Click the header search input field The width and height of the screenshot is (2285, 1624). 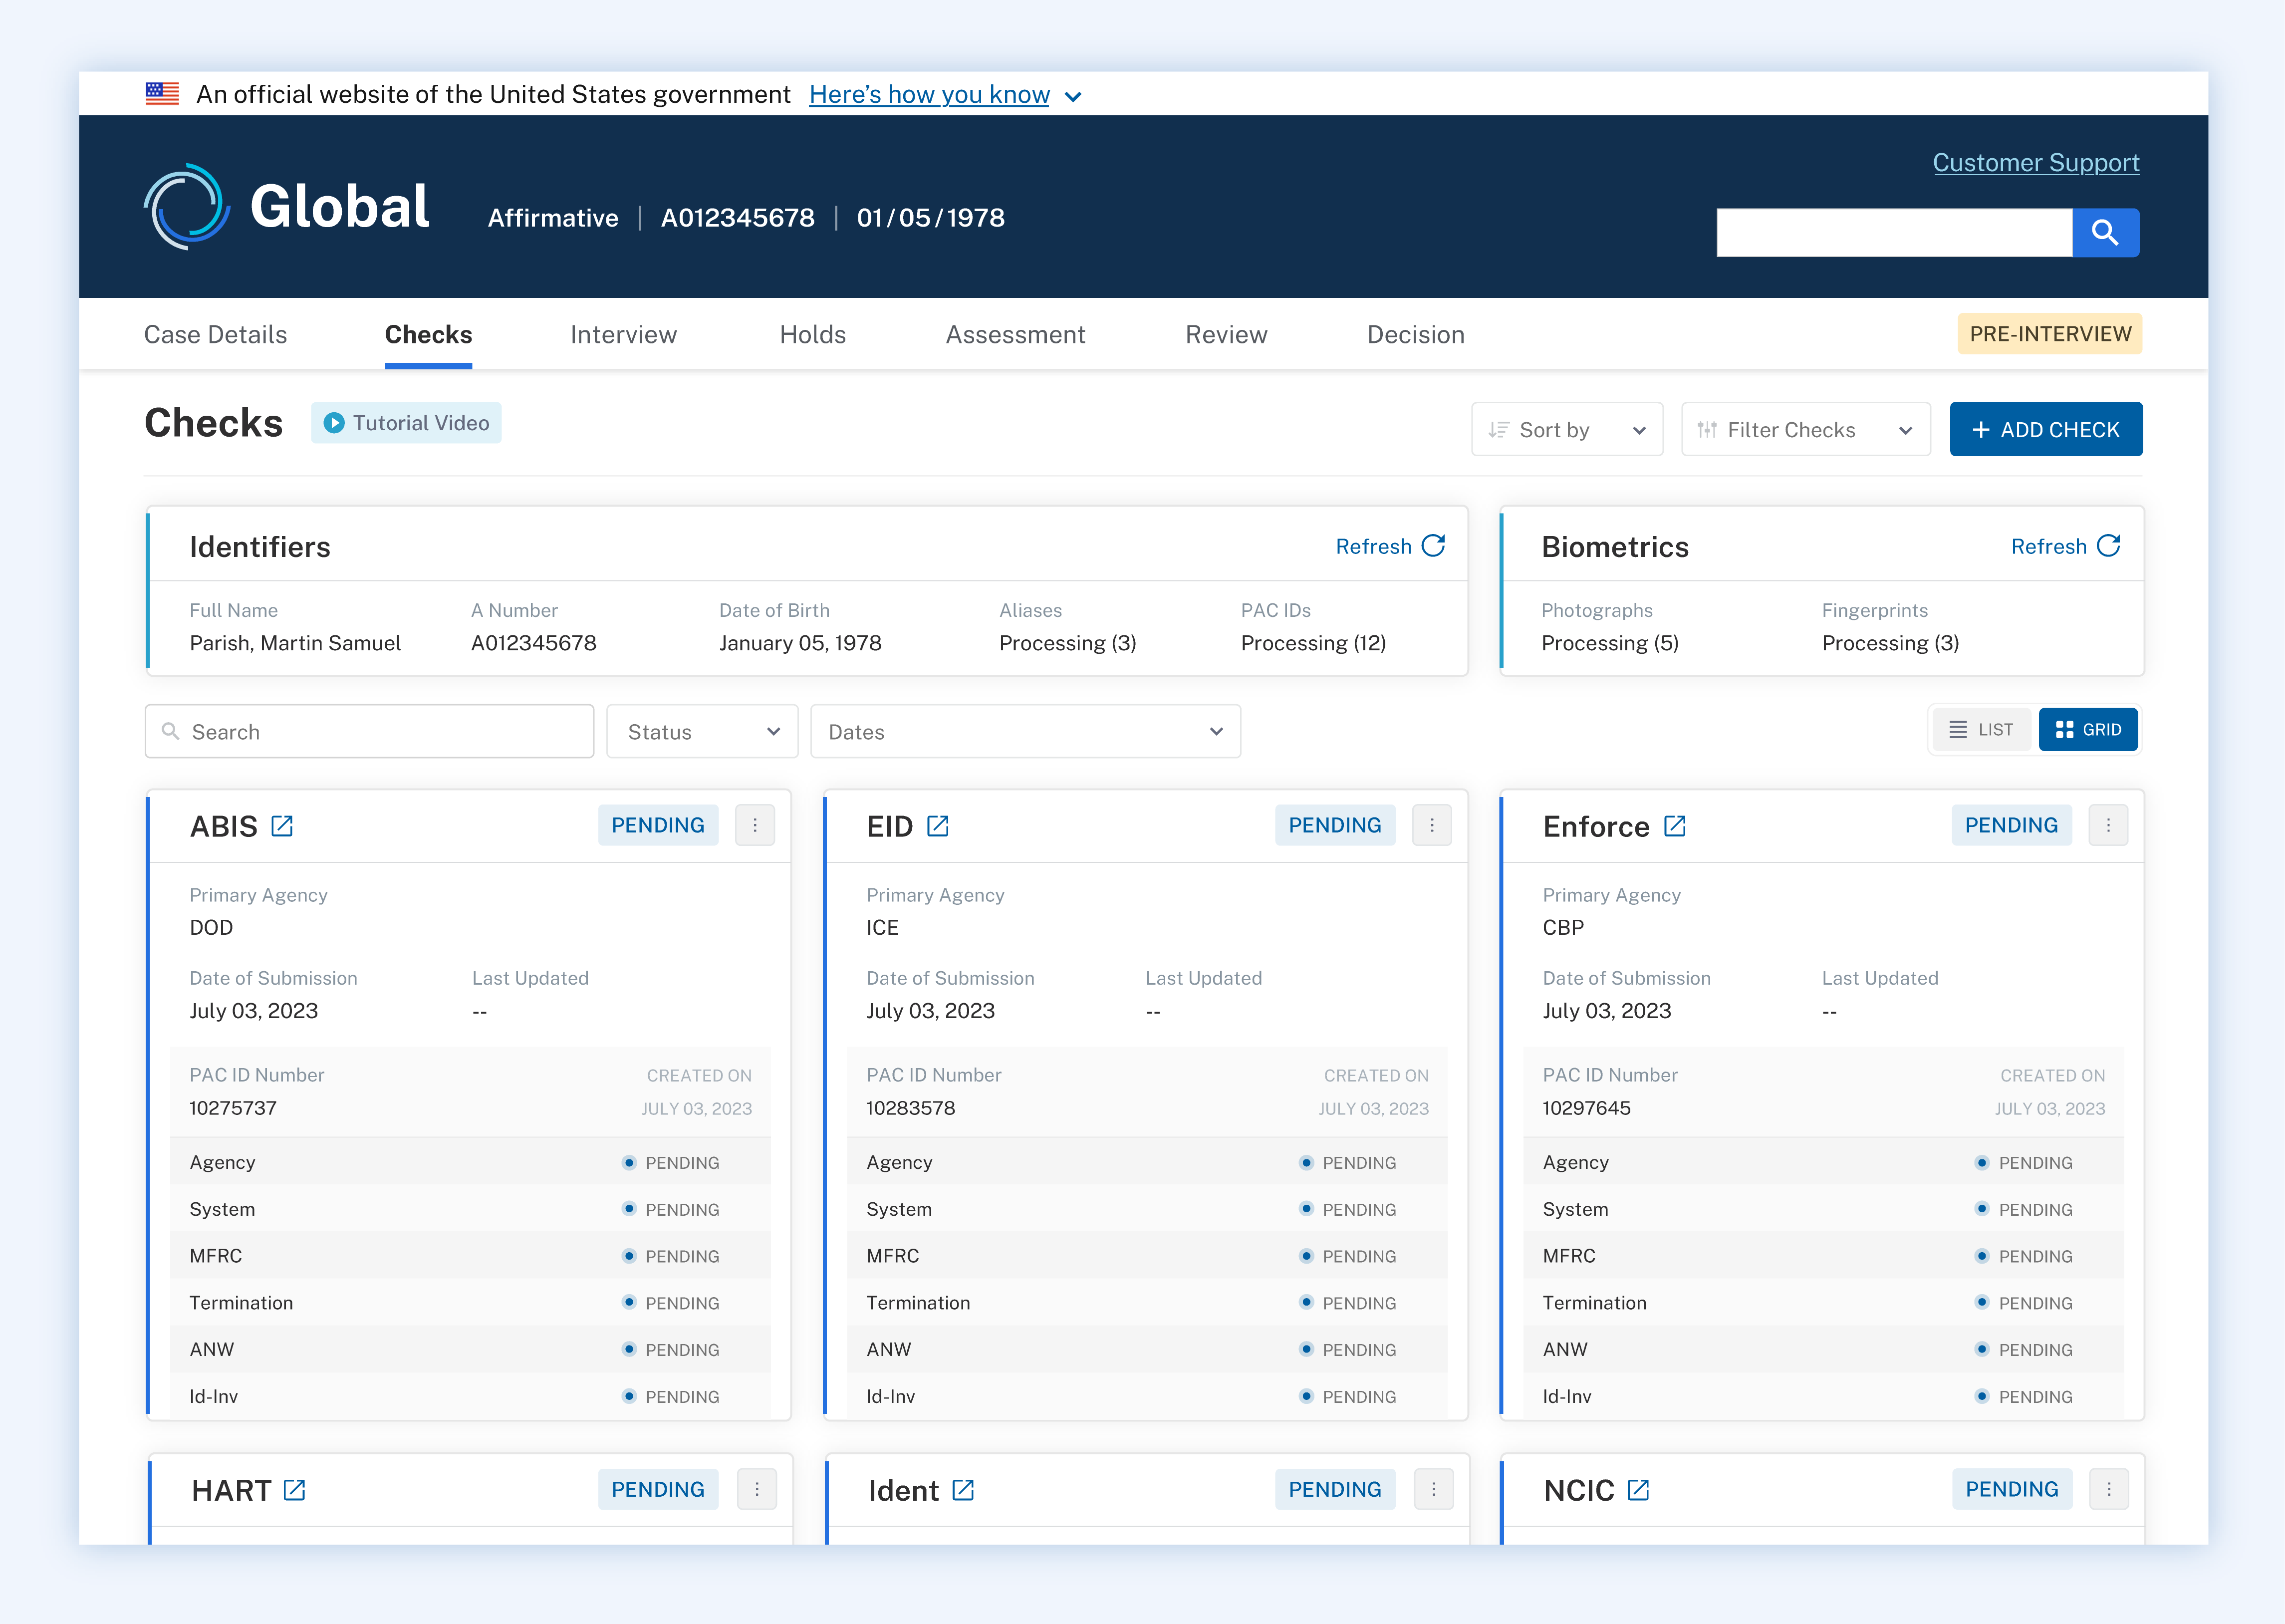point(1894,232)
